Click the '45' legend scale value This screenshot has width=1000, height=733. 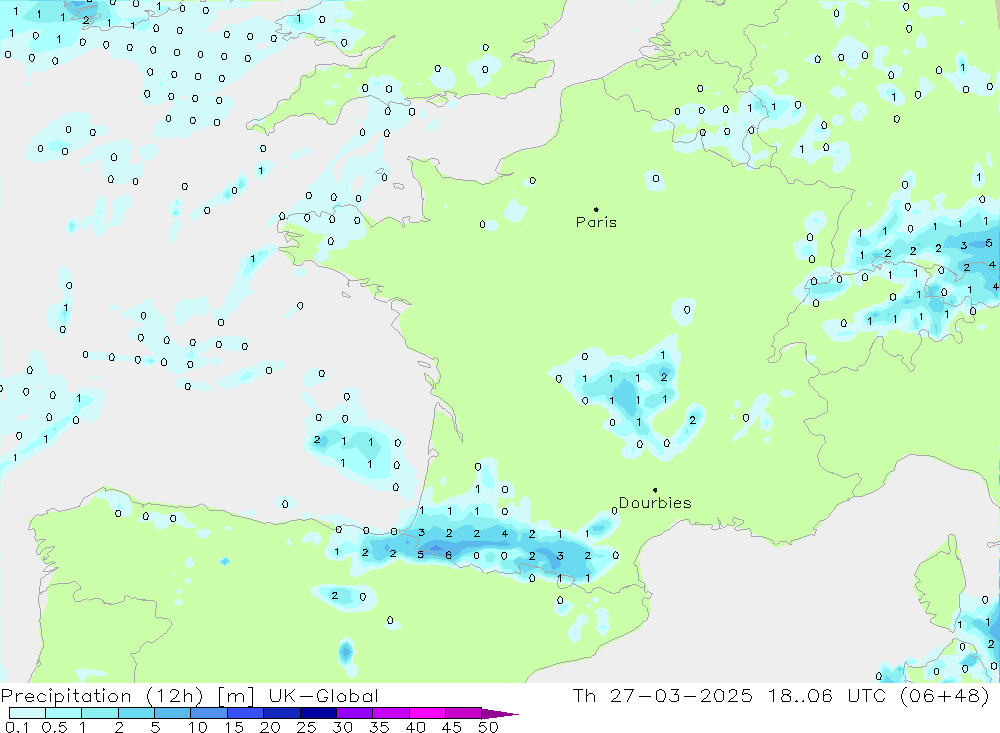coord(452,727)
